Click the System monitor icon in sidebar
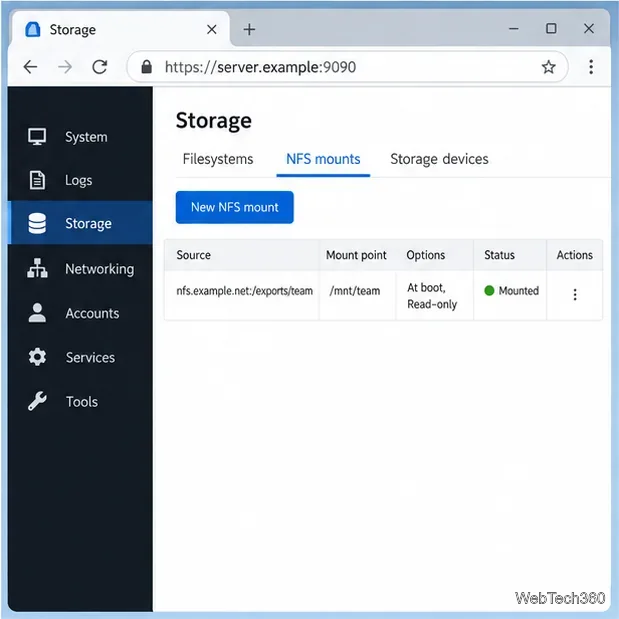Viewport: 619px width, 619px height. coord(37,137)
